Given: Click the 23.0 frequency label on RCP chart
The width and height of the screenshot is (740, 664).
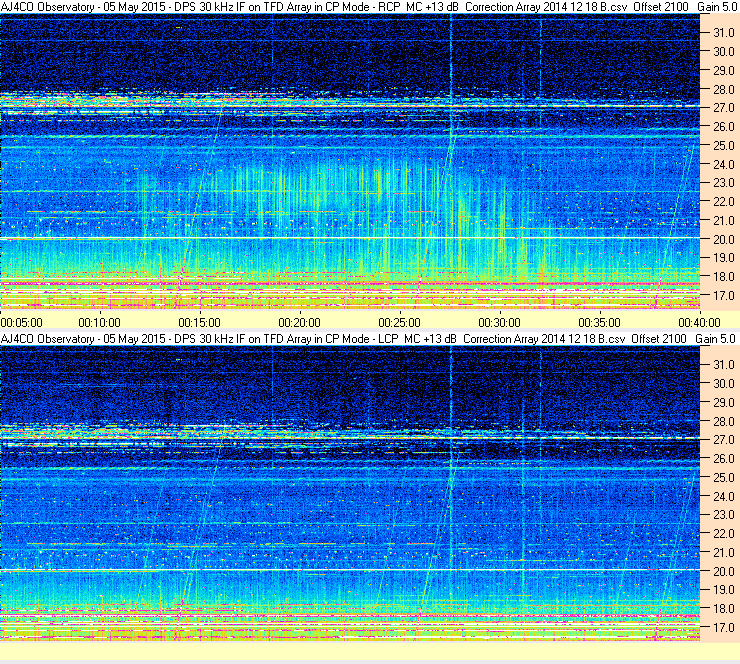Looking at the screenshot, I should [724, 183].
